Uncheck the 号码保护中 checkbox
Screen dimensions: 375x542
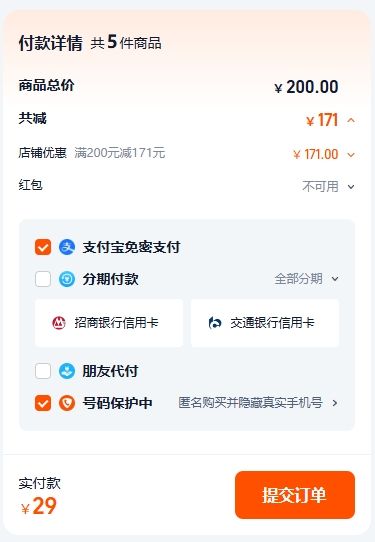pos(43,403)
